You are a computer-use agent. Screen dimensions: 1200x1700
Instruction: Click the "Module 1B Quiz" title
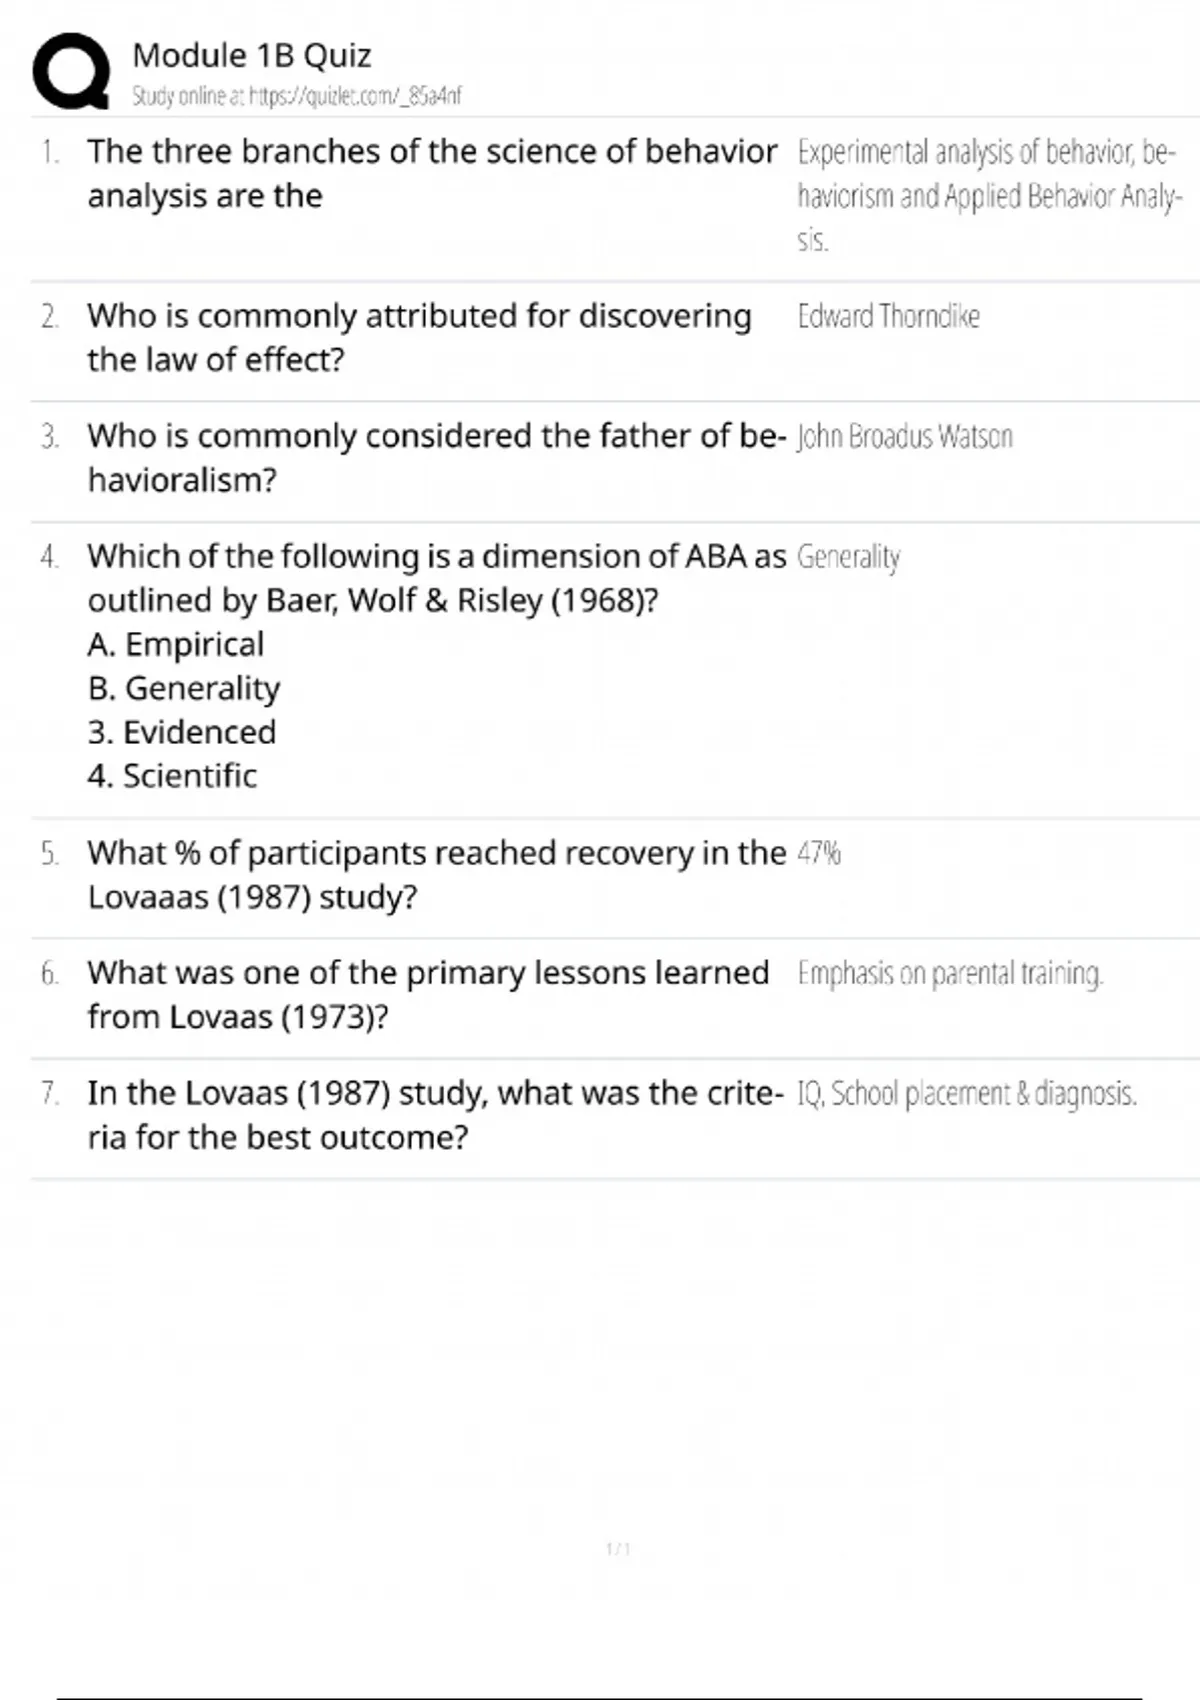point(251,56)
